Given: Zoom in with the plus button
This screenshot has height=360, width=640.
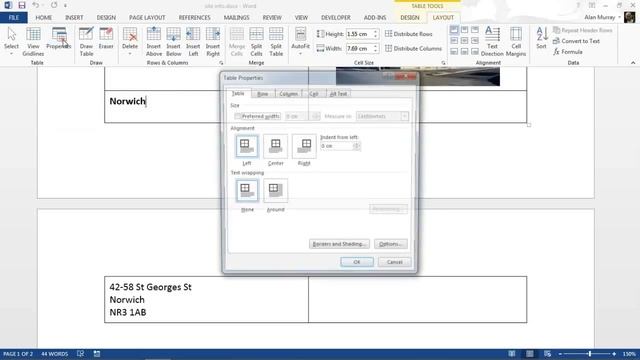Looking at the screenshot, I should 614,354.
